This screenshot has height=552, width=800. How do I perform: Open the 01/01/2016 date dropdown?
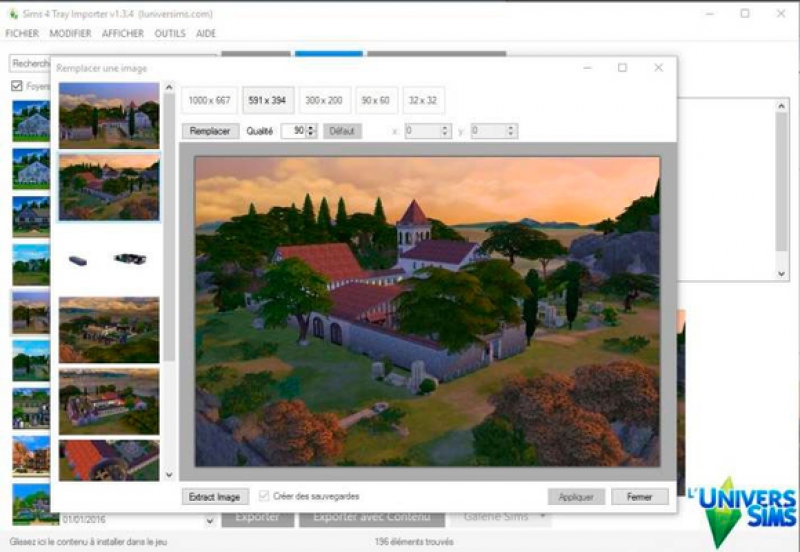[x=210, y=521]
